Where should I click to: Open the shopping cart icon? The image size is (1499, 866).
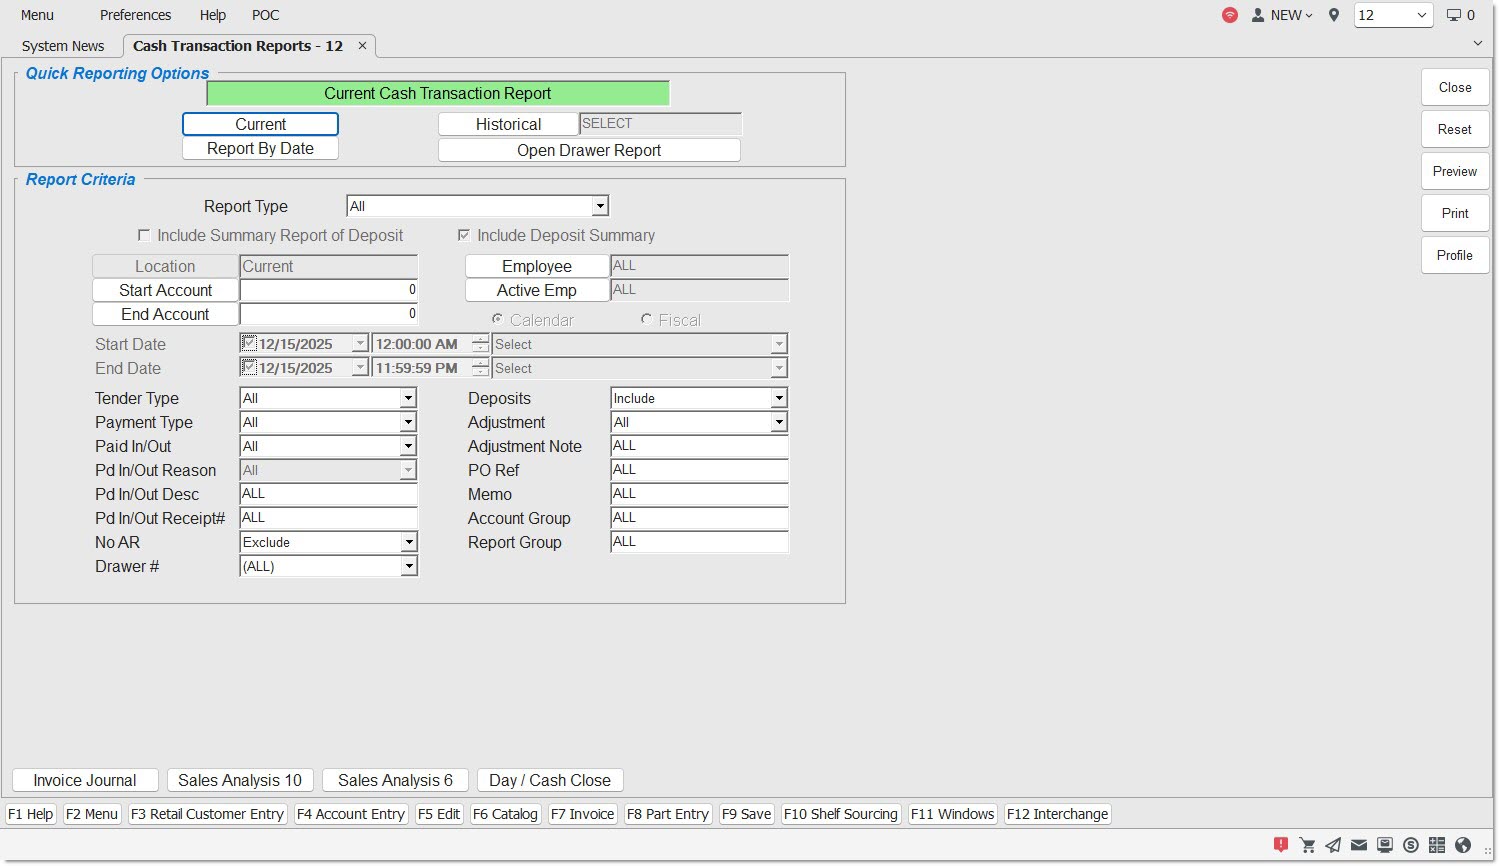click(1307, 845)
